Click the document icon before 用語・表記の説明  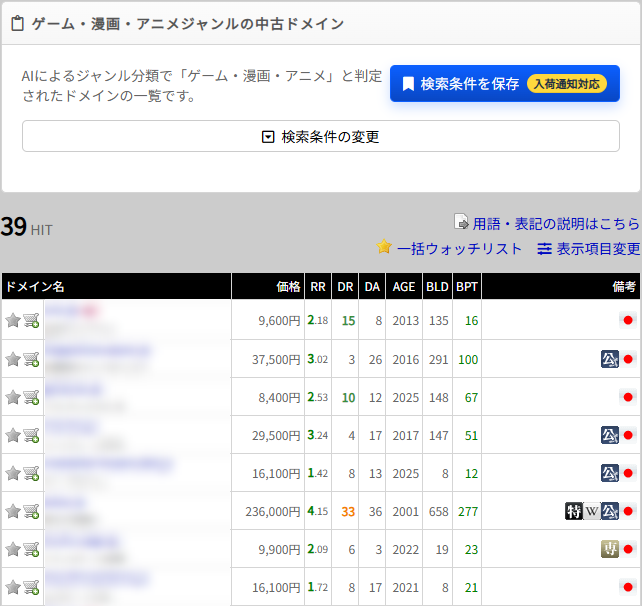point(461,222)
